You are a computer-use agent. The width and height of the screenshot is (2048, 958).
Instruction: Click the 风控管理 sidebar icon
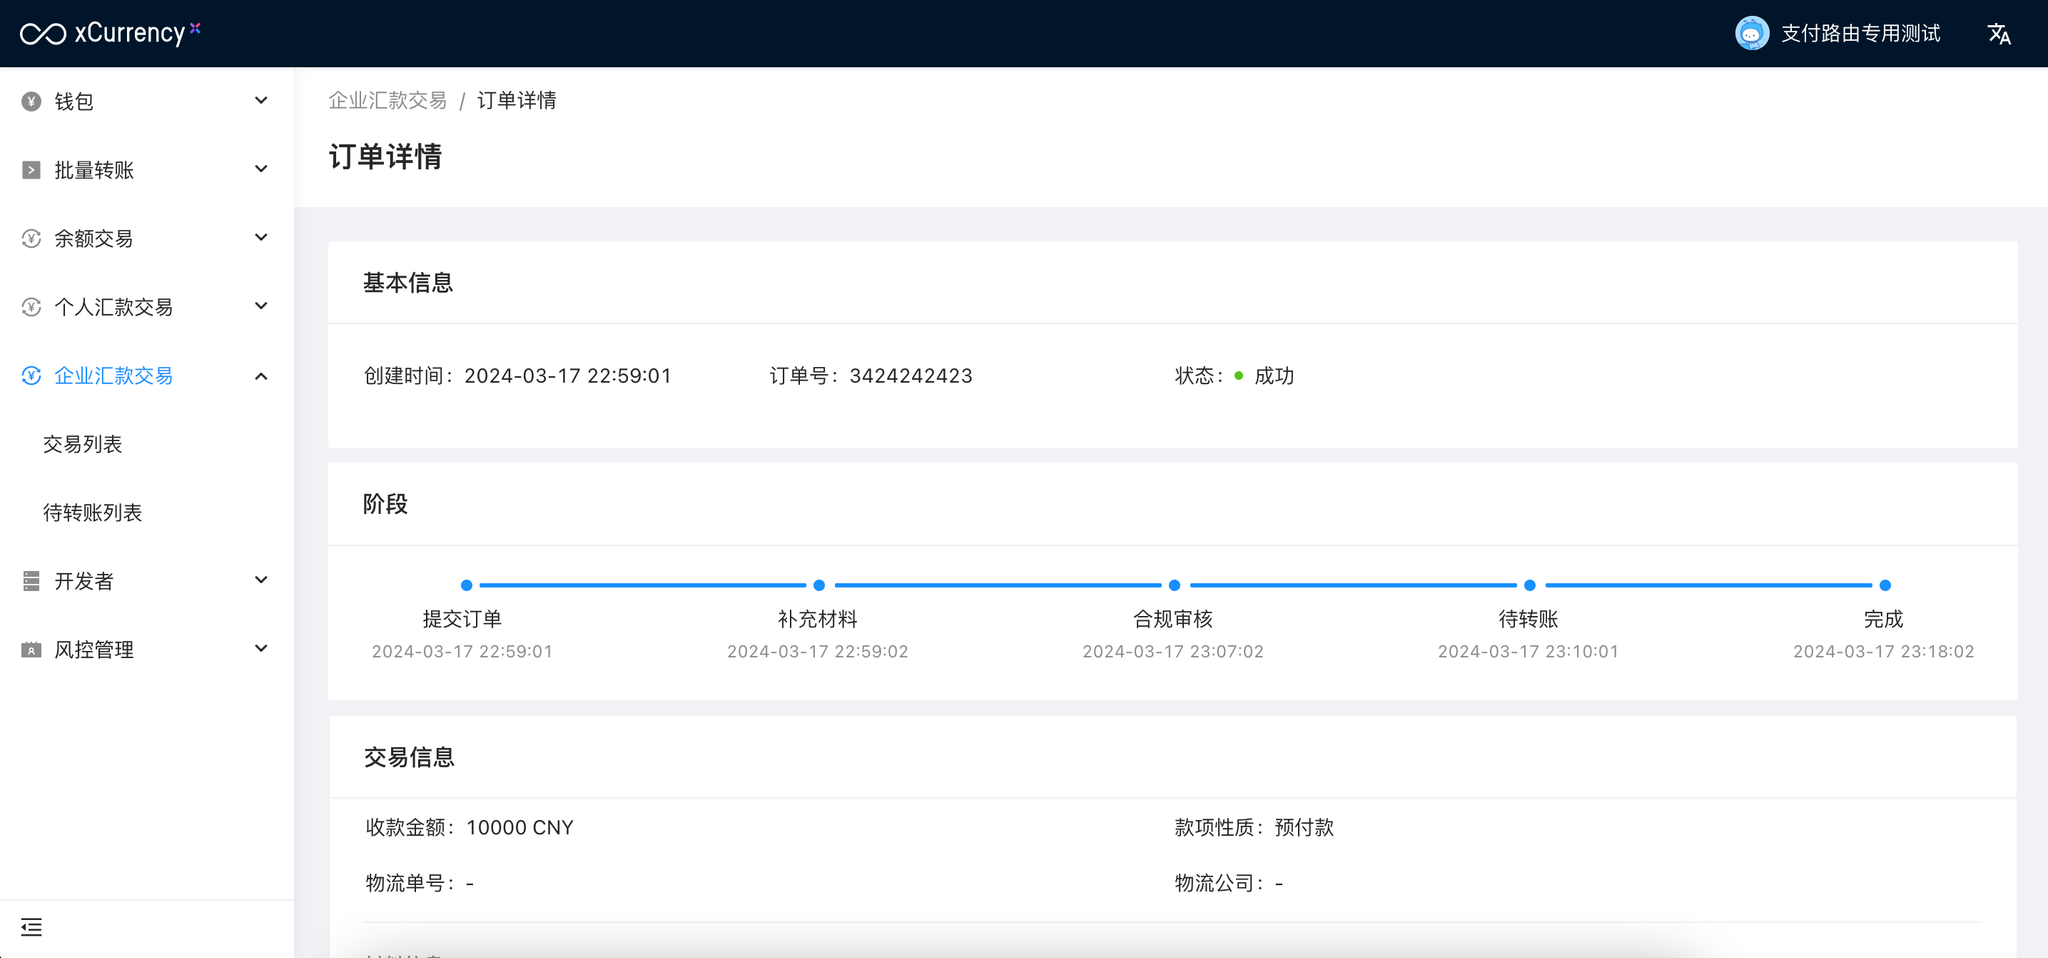pyautogui.click(x=31, y=650)
